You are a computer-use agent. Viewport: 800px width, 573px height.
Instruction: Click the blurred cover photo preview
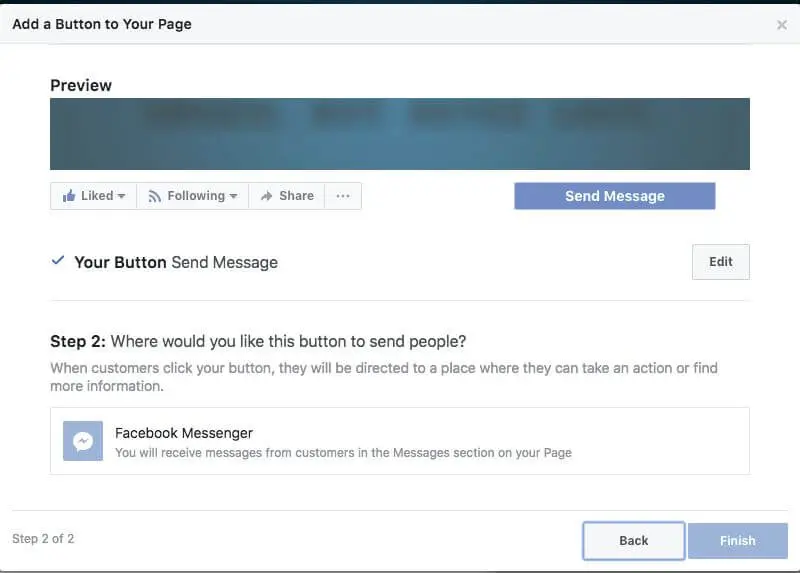pyautogui.click(x=399, y=134)
